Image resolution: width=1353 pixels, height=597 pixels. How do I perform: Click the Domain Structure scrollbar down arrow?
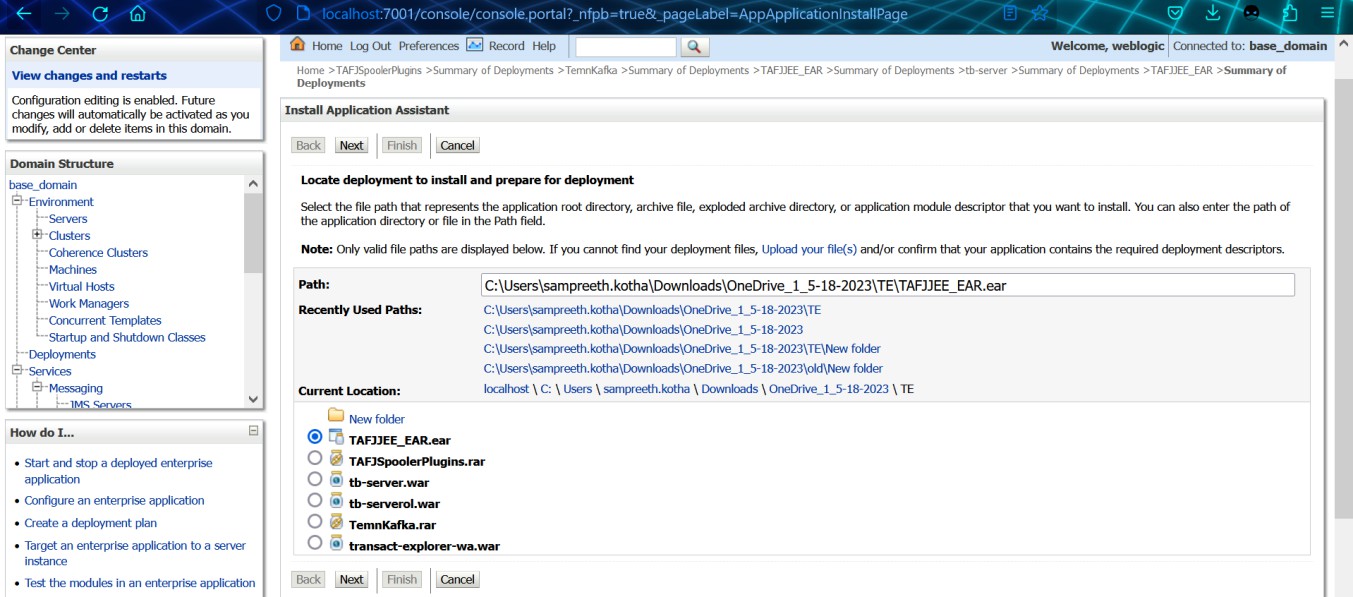(253, 399)
